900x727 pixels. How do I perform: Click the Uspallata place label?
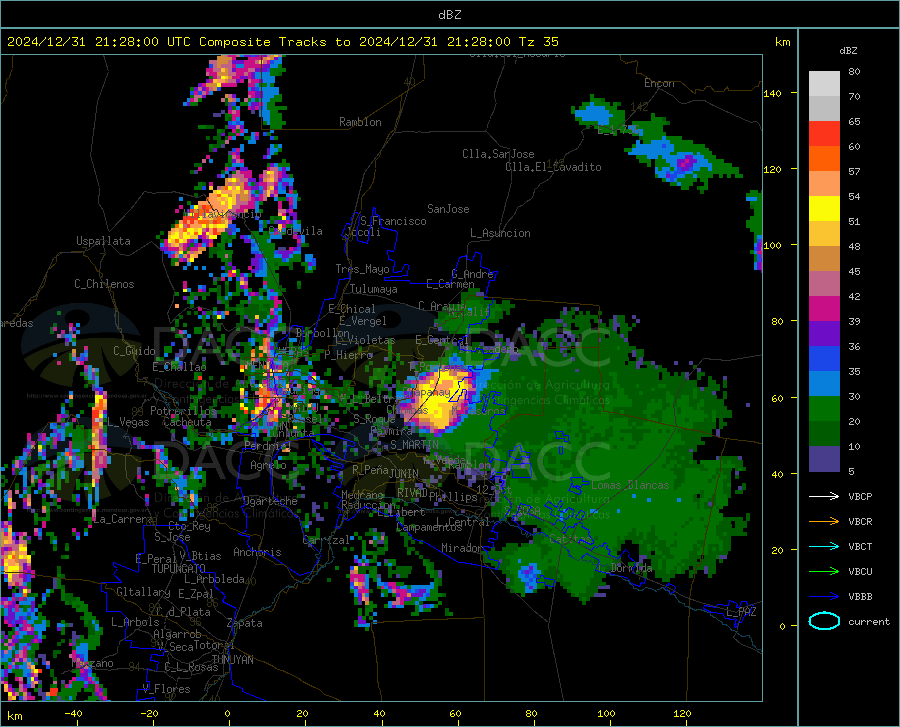tap(103, 241)
